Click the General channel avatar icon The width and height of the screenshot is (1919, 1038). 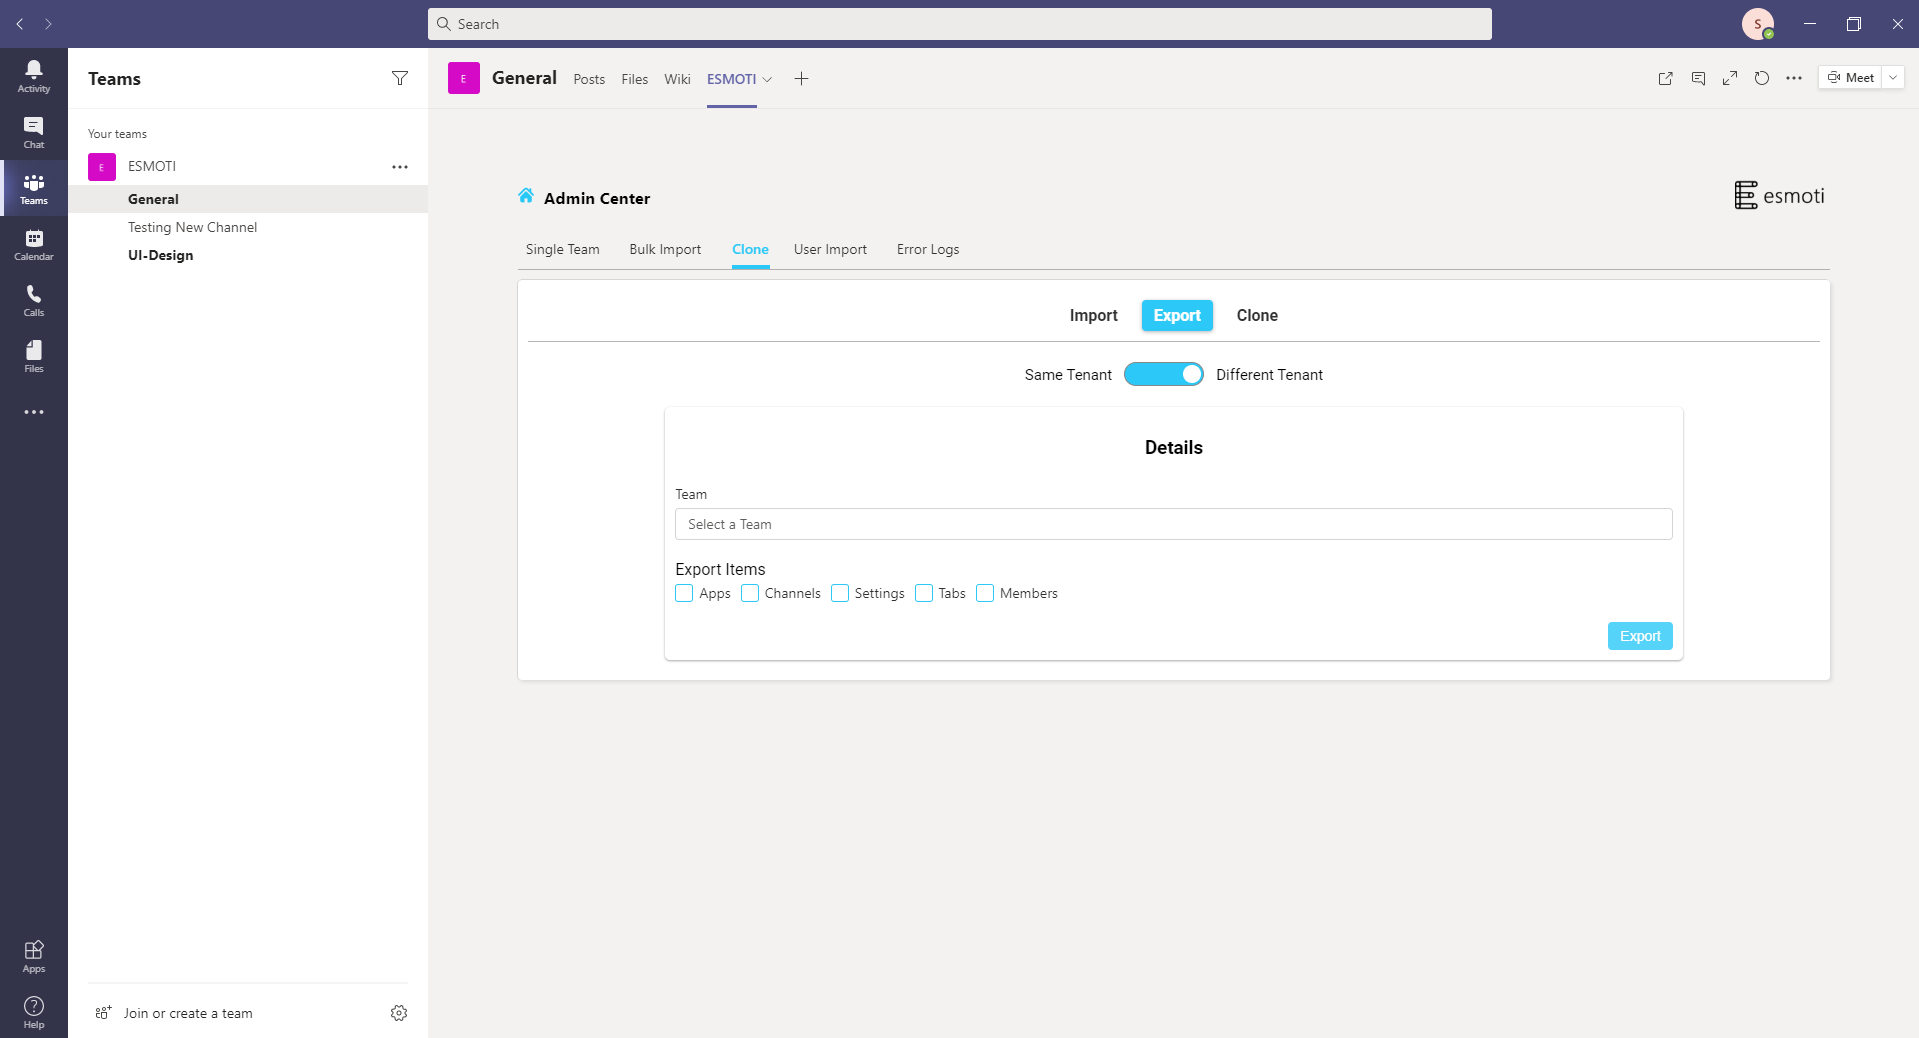click(x=464, y=78)
